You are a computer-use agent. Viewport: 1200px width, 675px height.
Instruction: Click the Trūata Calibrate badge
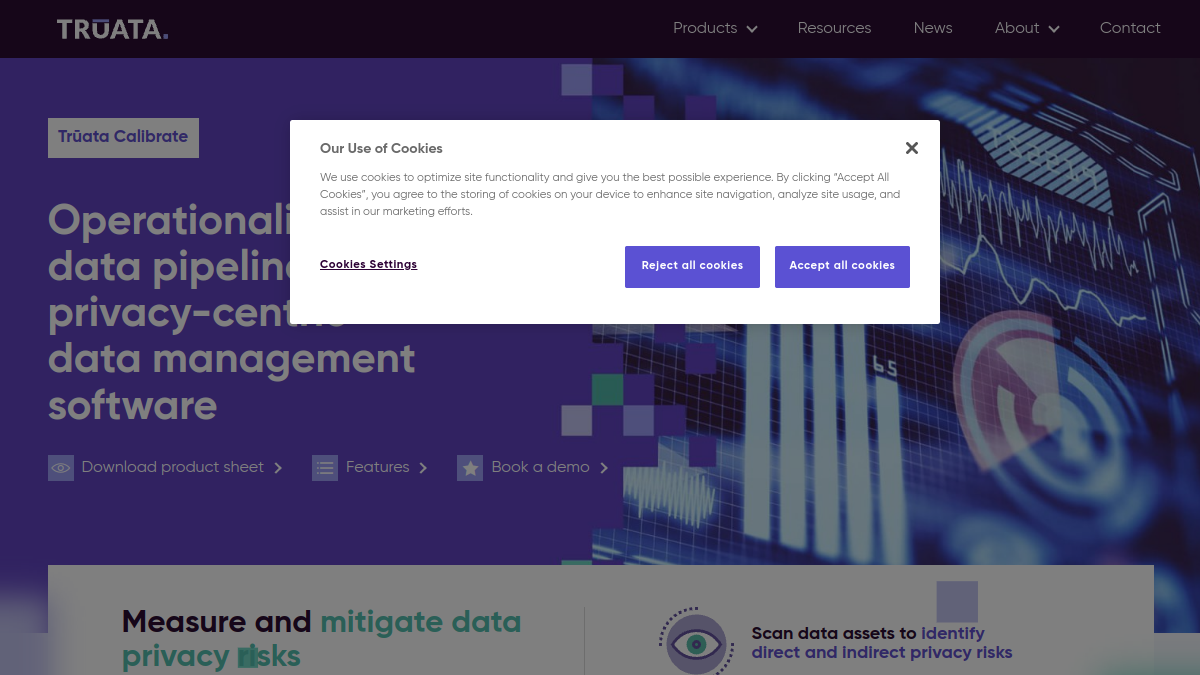coord(123,138)
